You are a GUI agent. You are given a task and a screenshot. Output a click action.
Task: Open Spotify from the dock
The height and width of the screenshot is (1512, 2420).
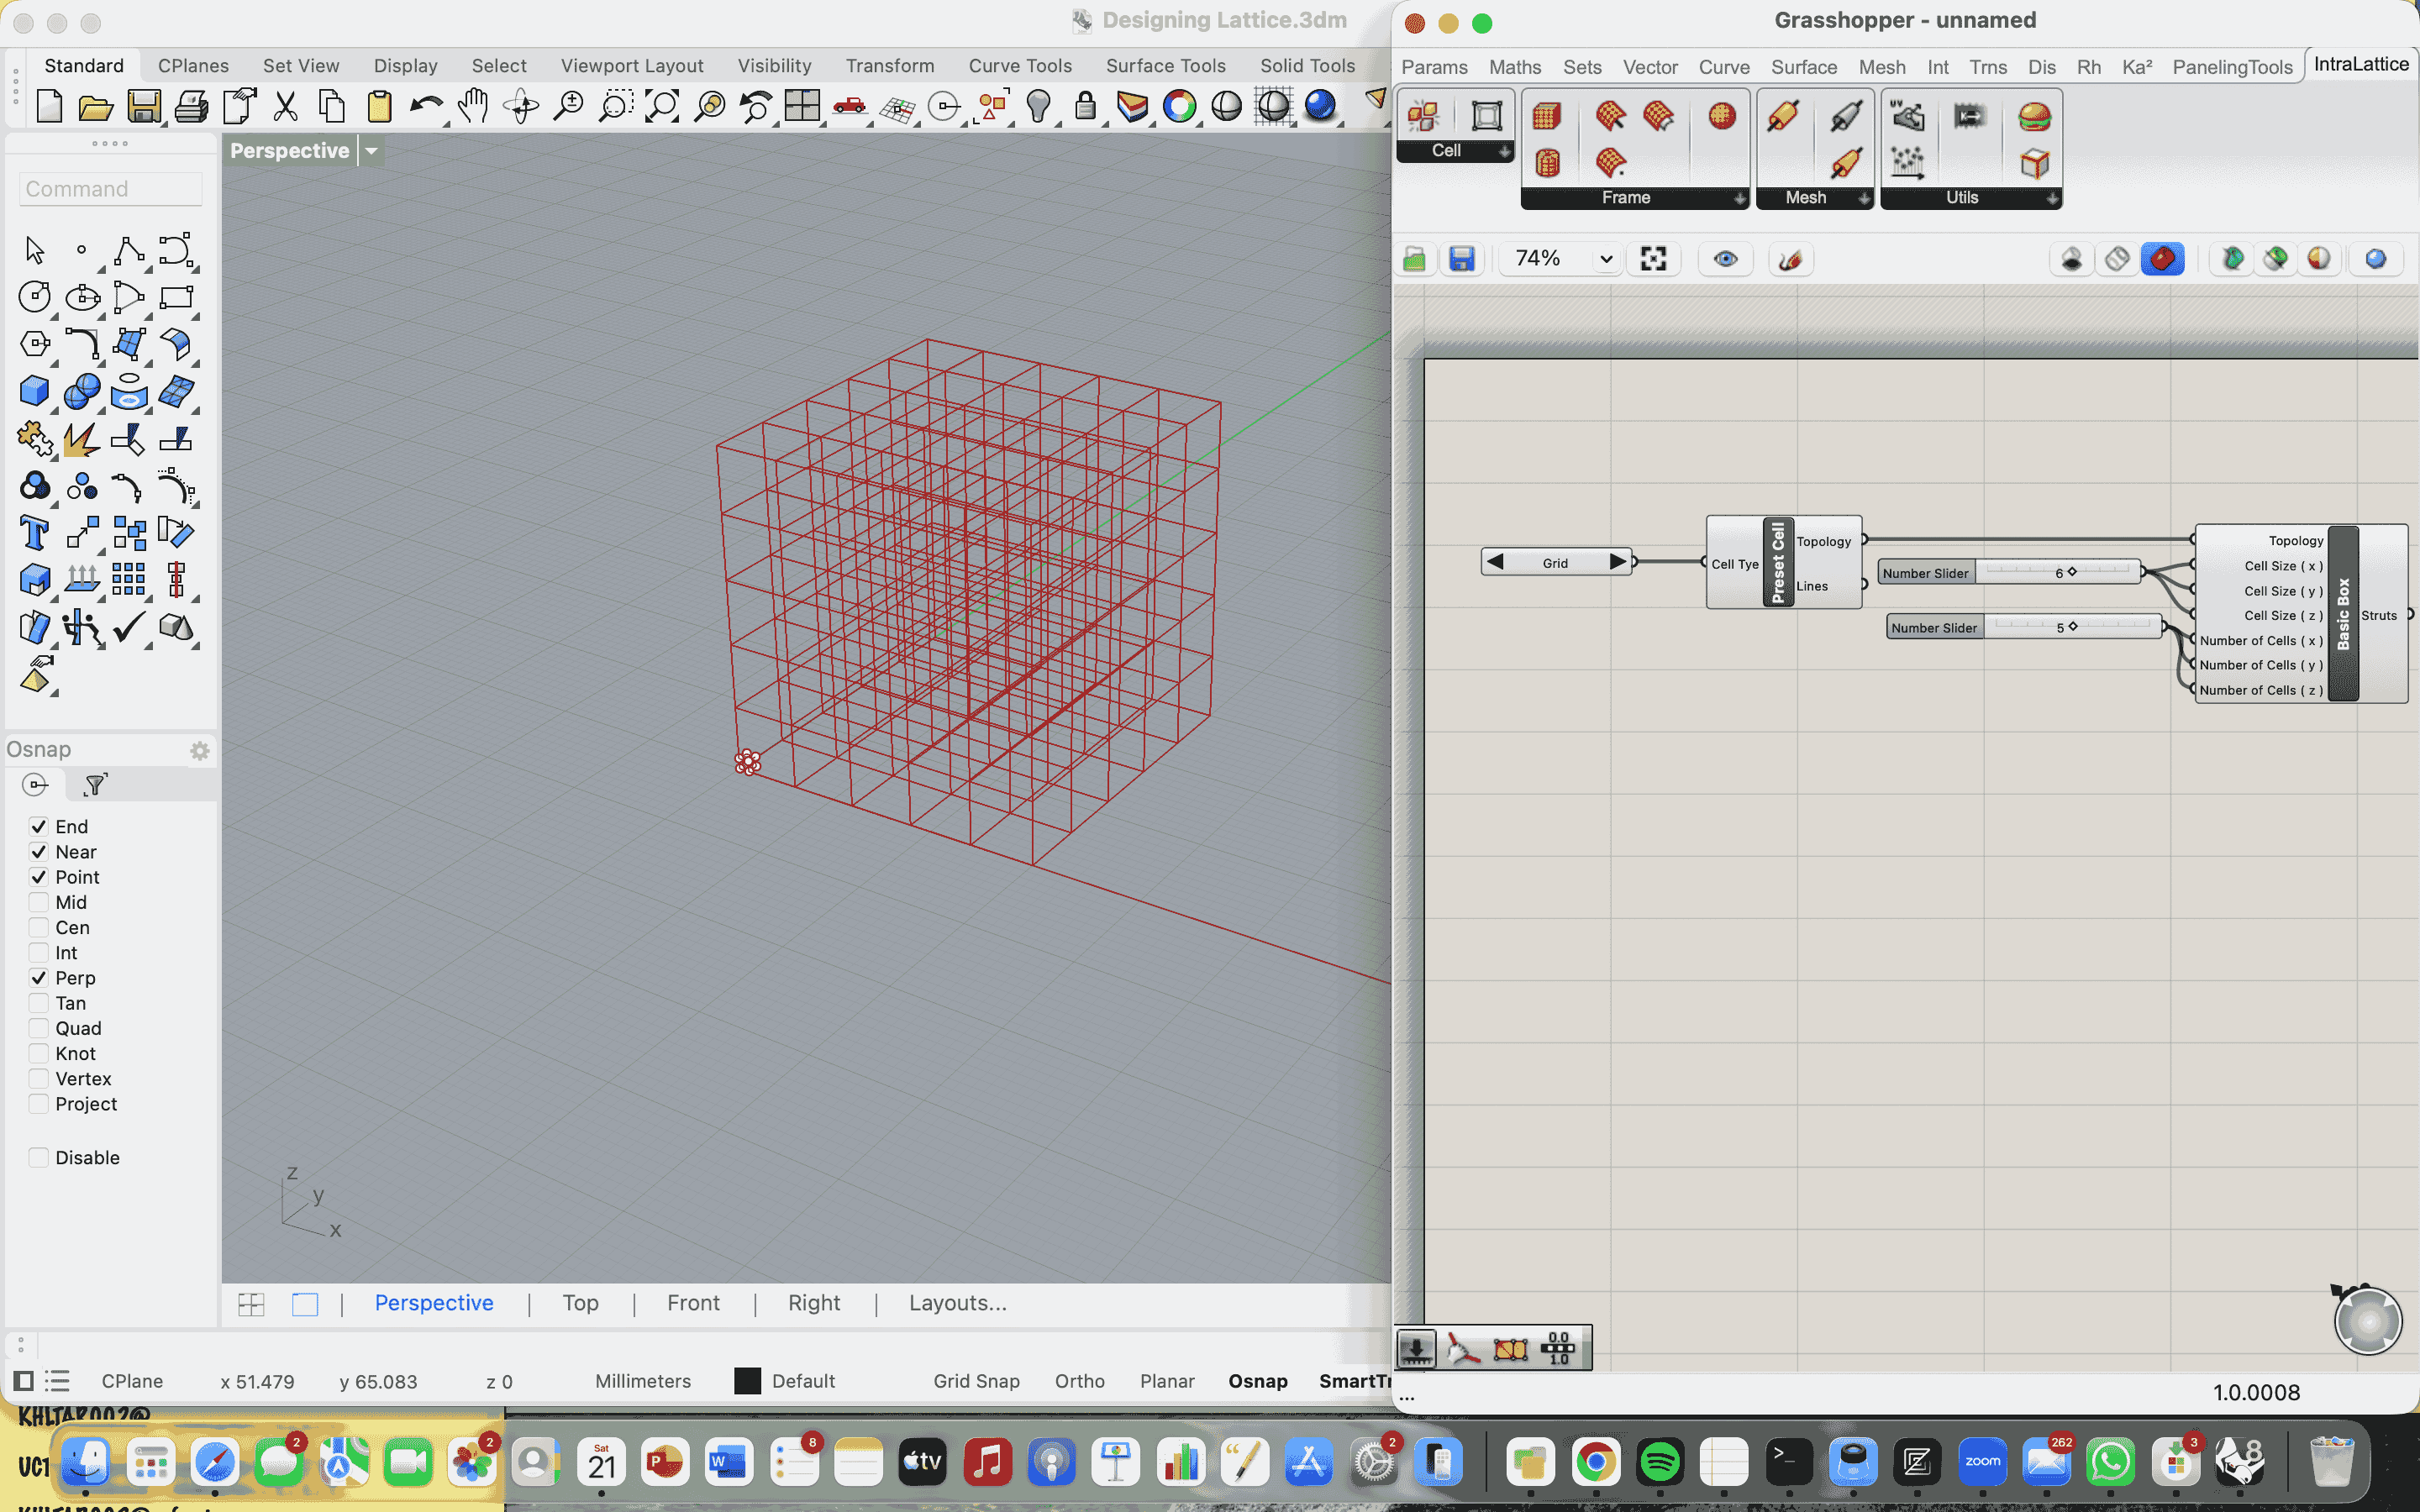pyautogui.click(x=1660, y=1463)
